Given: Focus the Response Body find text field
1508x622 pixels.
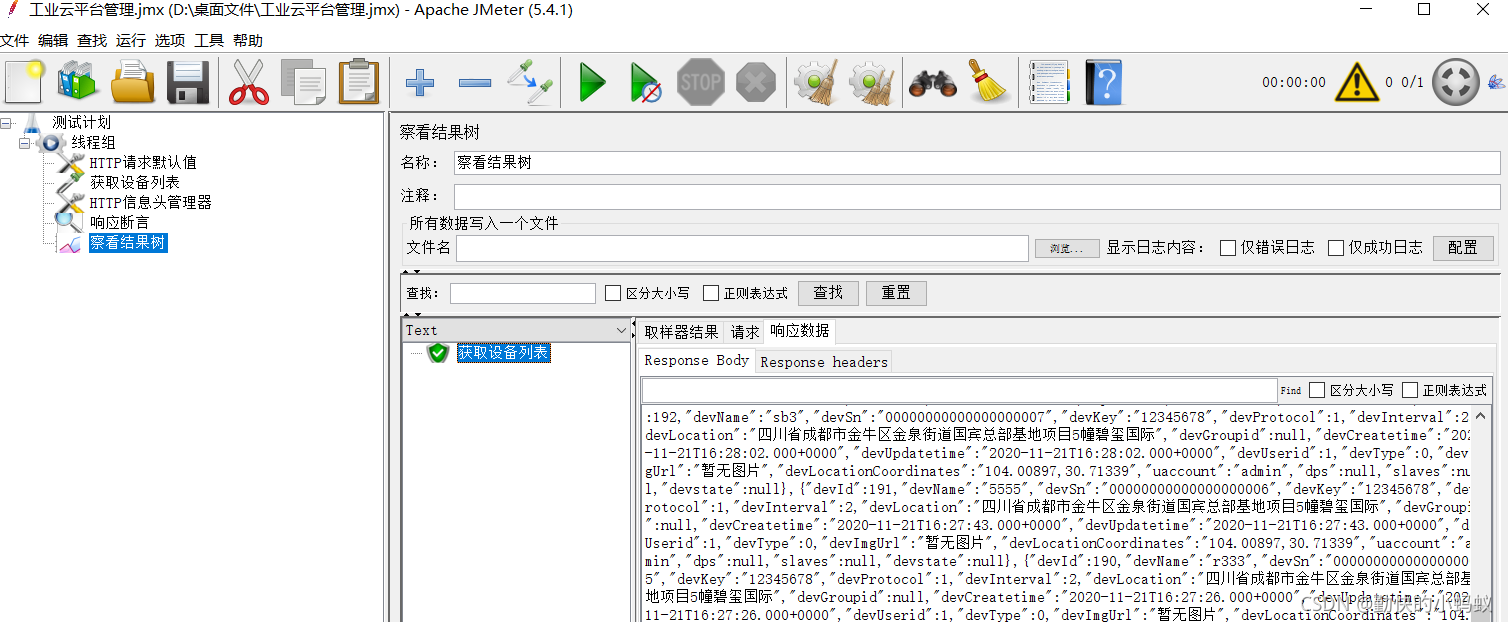Looking at the screenshot, I should (x=959, y=390).
